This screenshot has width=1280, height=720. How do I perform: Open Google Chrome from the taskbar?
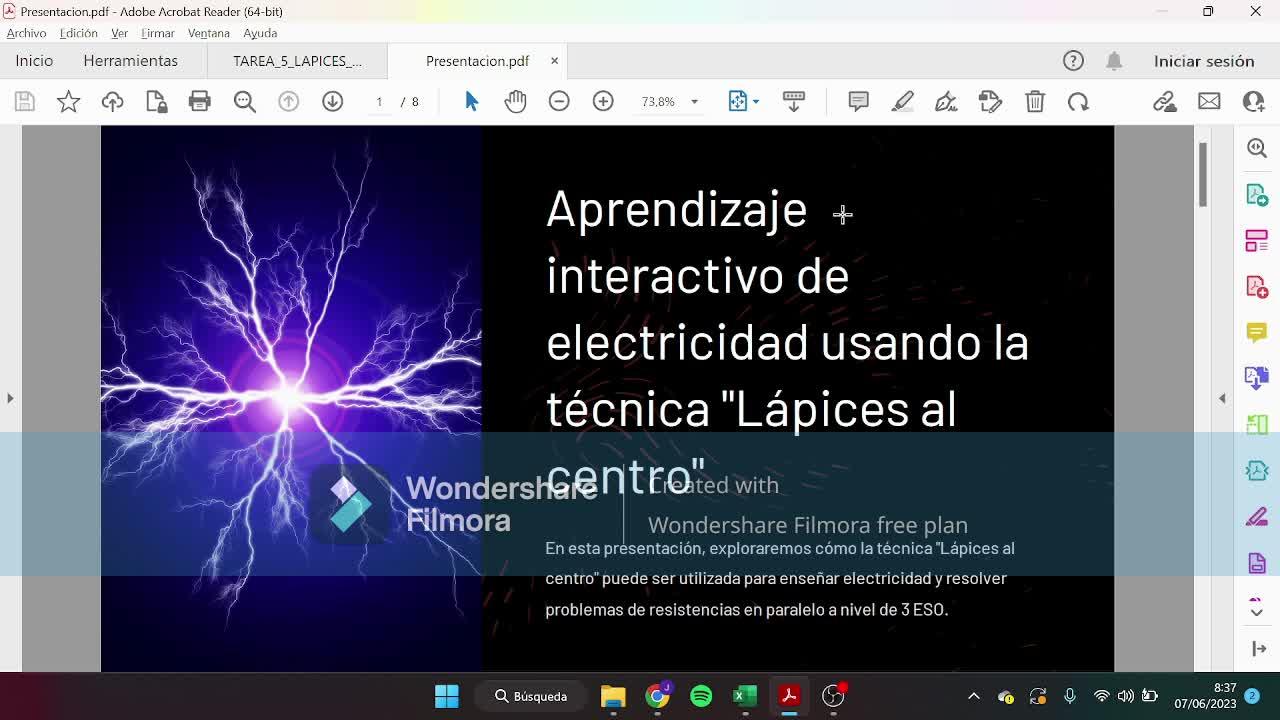click(657, 696)
